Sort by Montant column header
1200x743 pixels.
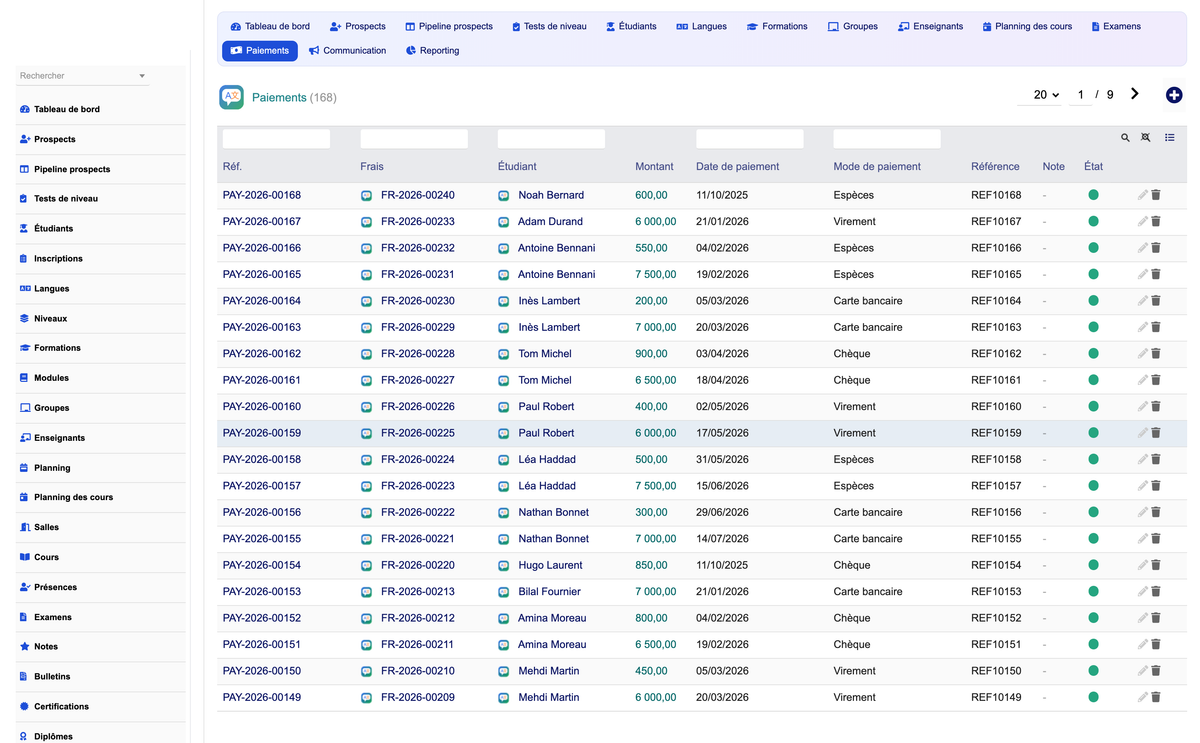click(654, 167)
